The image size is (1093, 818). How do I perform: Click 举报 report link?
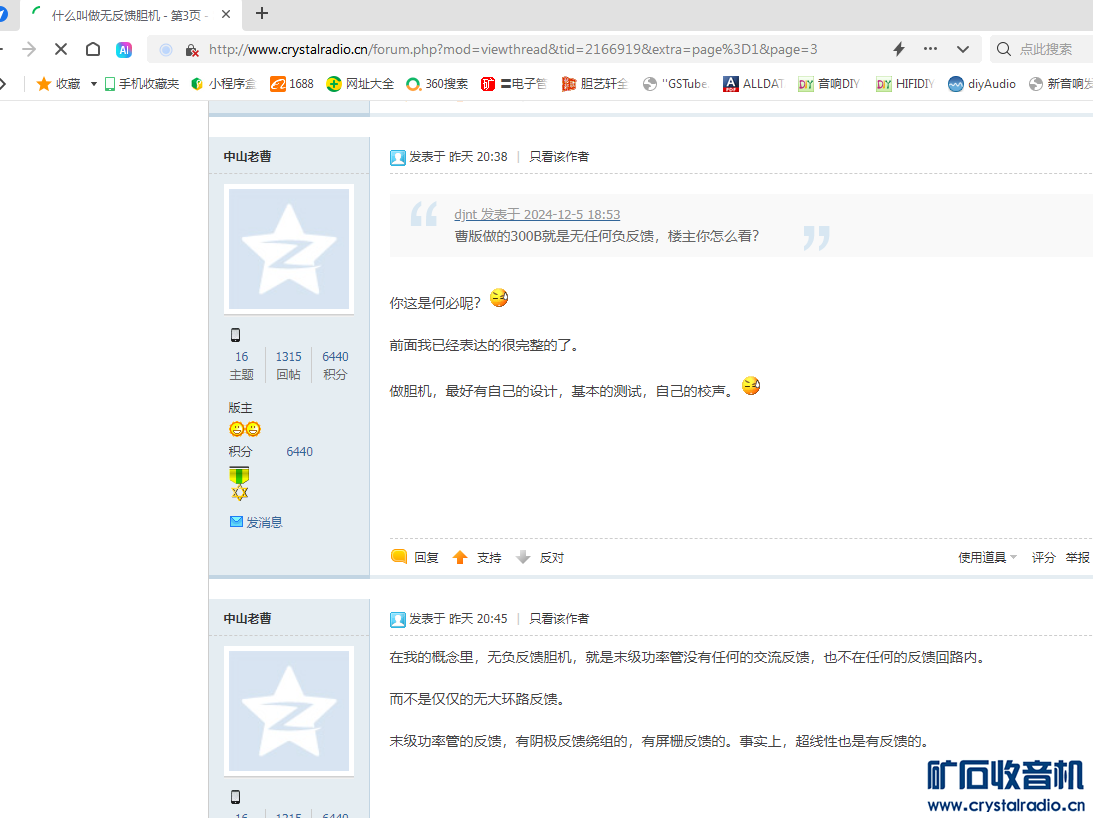1077,557
